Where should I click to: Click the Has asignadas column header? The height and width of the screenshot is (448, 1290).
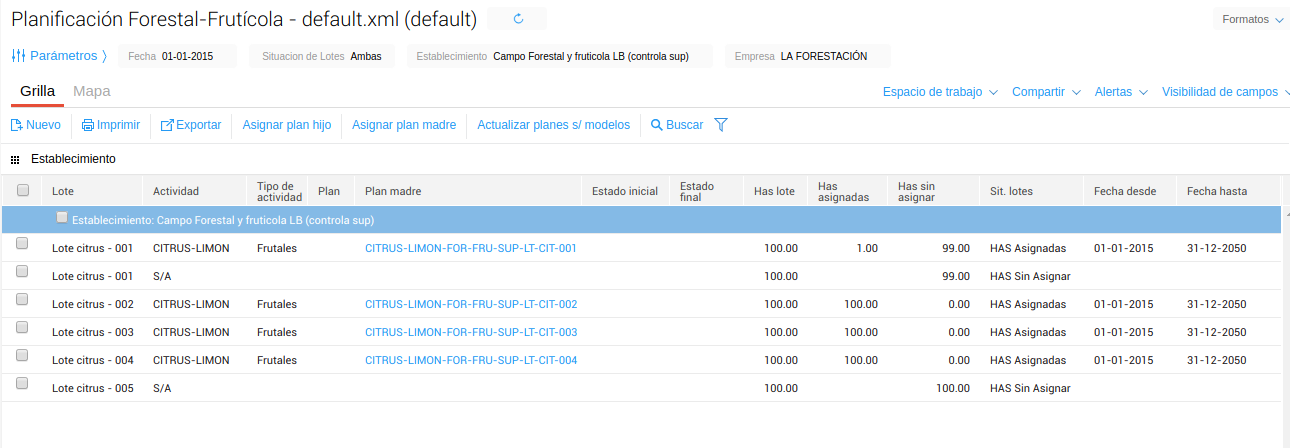click(x=843, y=191)
